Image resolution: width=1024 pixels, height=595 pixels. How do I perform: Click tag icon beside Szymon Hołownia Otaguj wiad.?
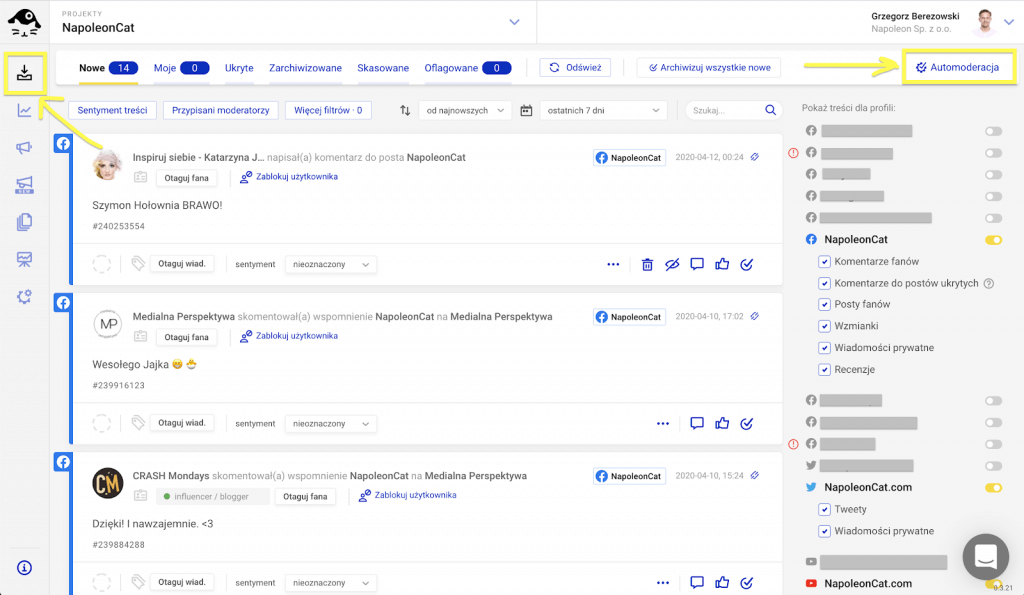pyautogui.click(x=138, y=264)
